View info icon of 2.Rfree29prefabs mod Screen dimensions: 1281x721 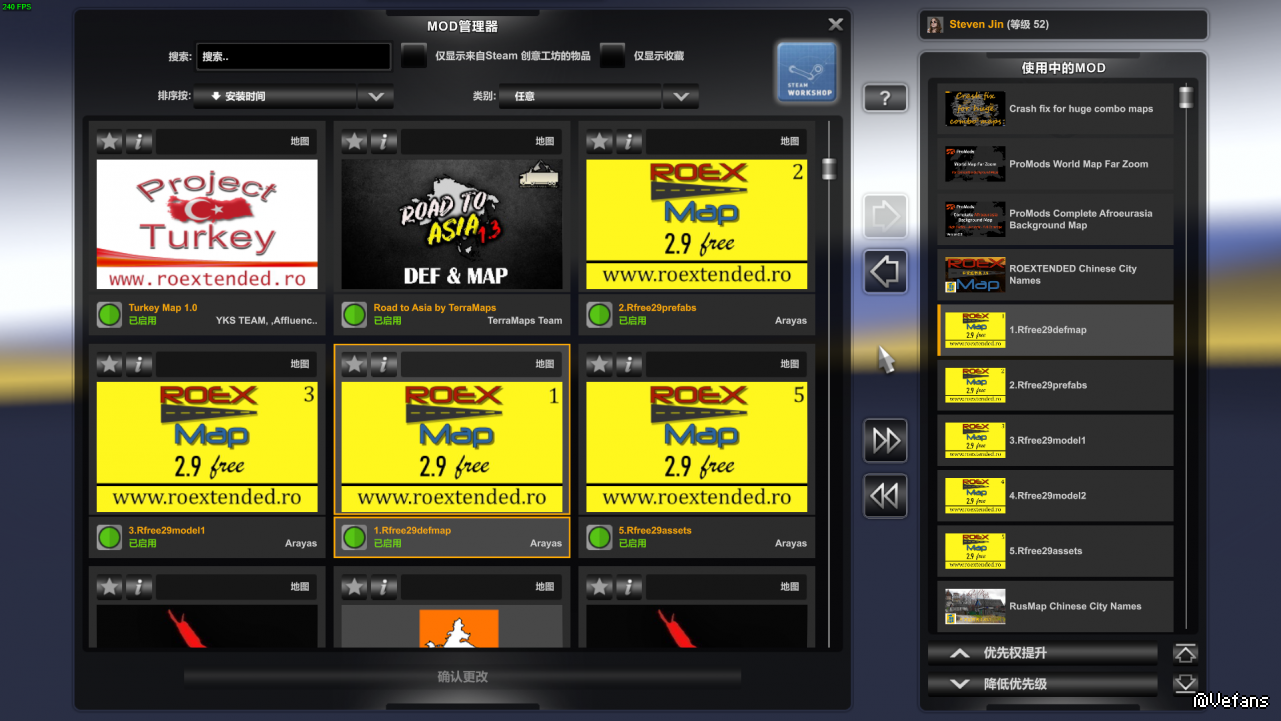tap(629, 141)
